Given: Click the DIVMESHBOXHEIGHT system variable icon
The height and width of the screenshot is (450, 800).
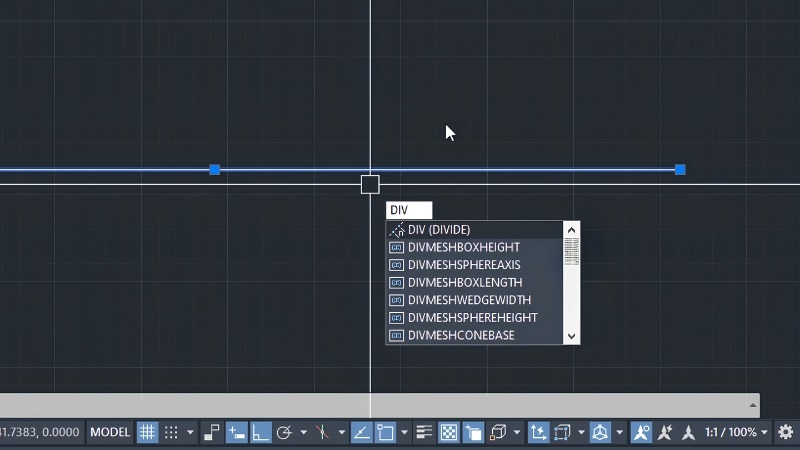Looking at the screenshot, I should pos(396,247).
